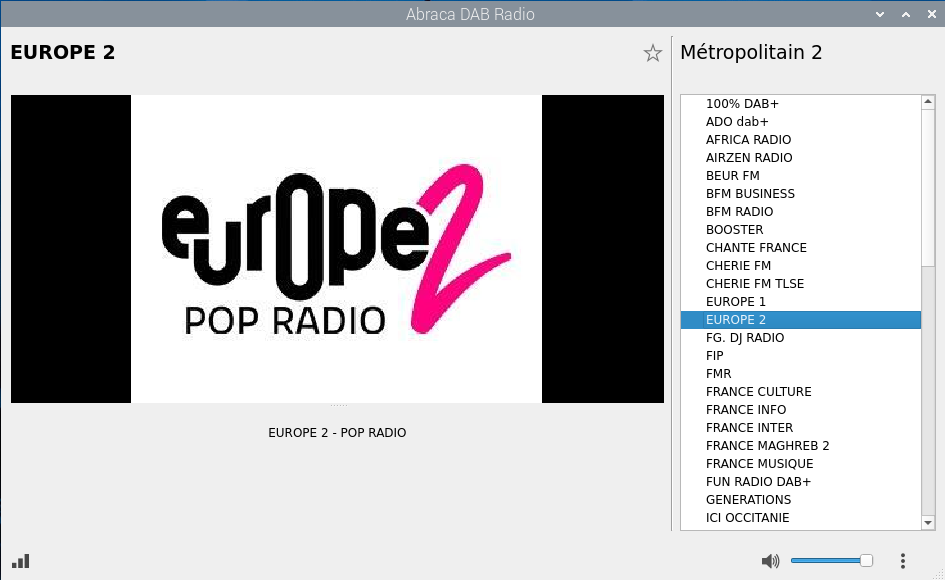Click the Métropolitain 2 ensemble label

tap(751, 53)
